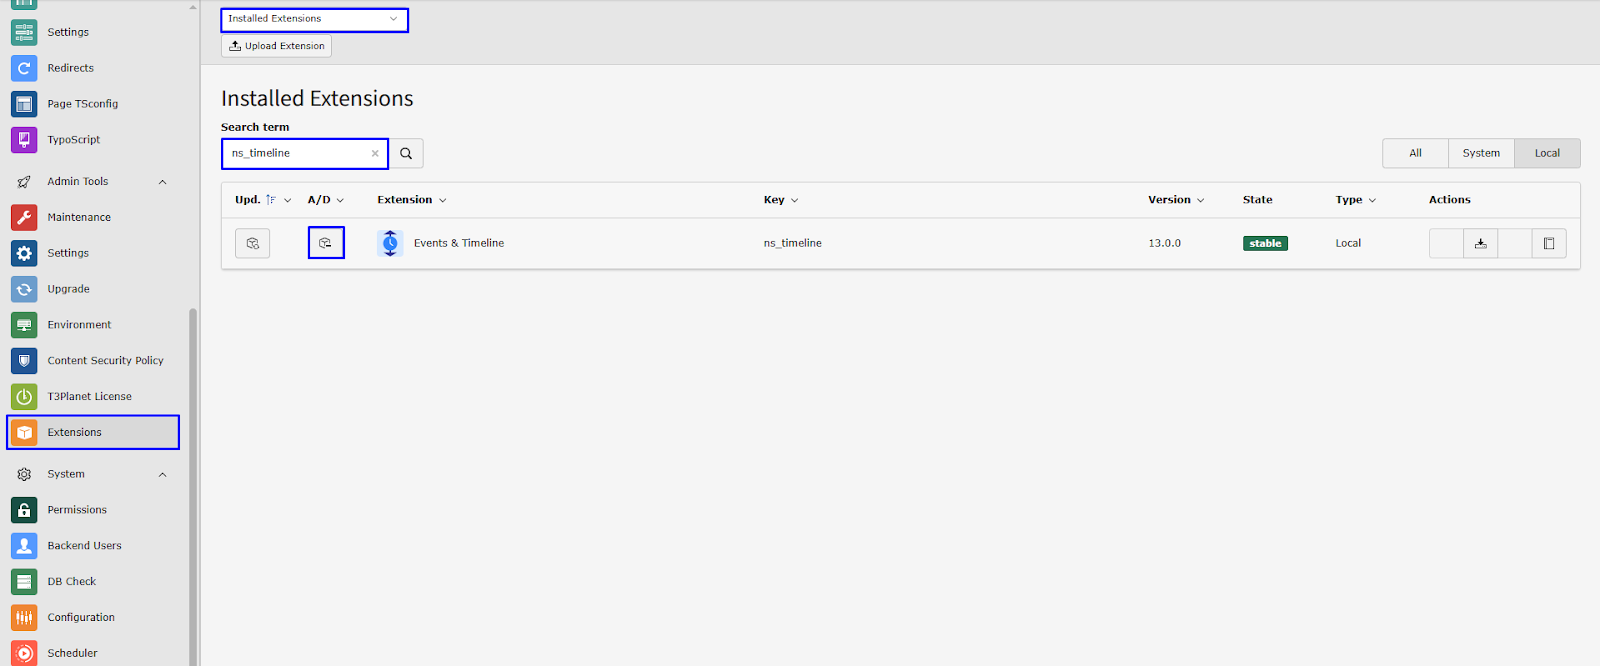Click the search magnifier button
This screenshot has height=666, width=1600.
pyautogui.click(x=406, y=153)
